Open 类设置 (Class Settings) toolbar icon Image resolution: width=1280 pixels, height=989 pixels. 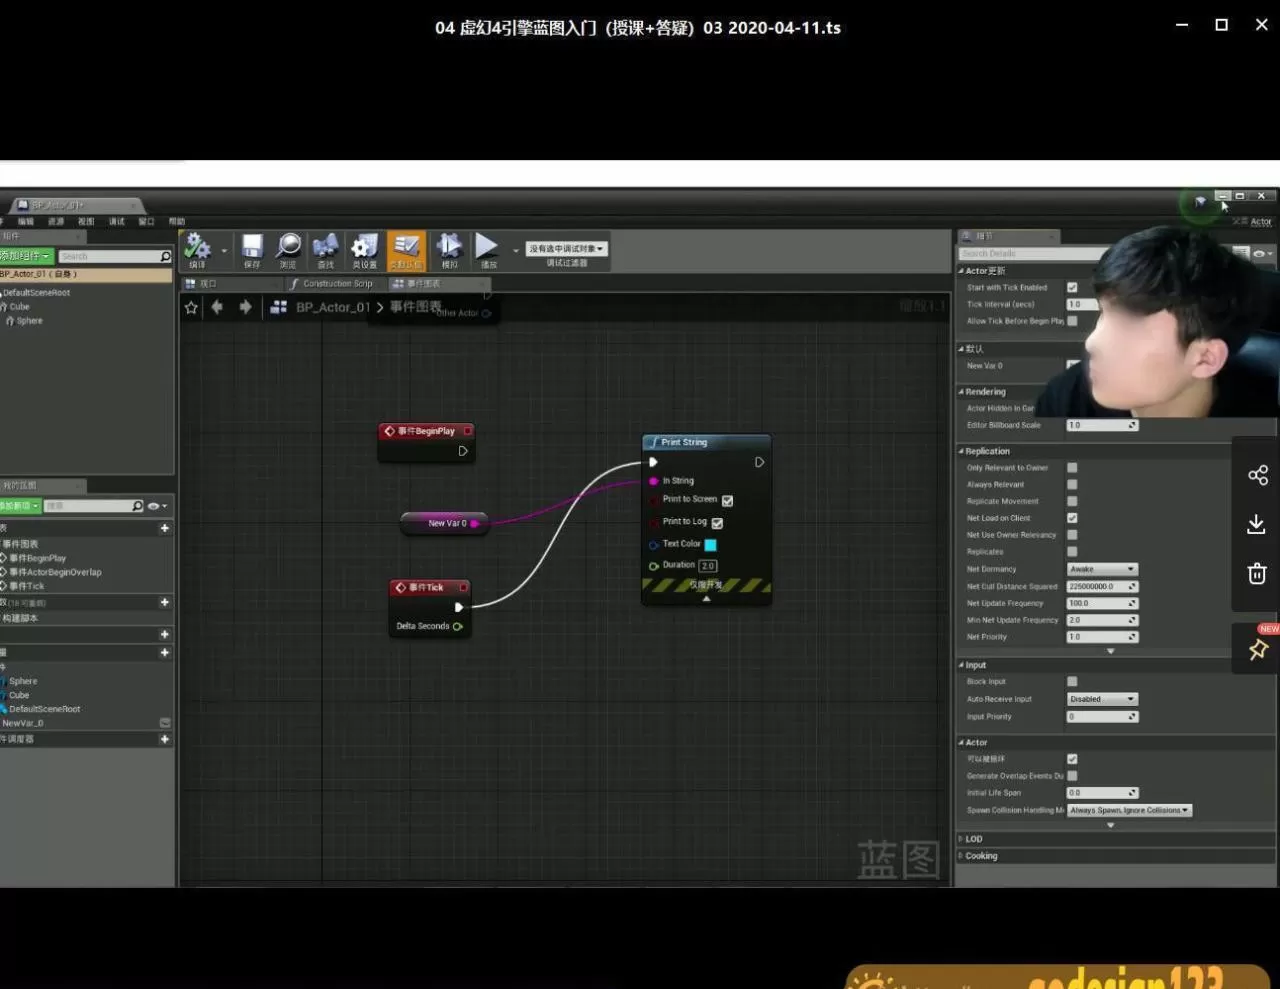[364, 249]
